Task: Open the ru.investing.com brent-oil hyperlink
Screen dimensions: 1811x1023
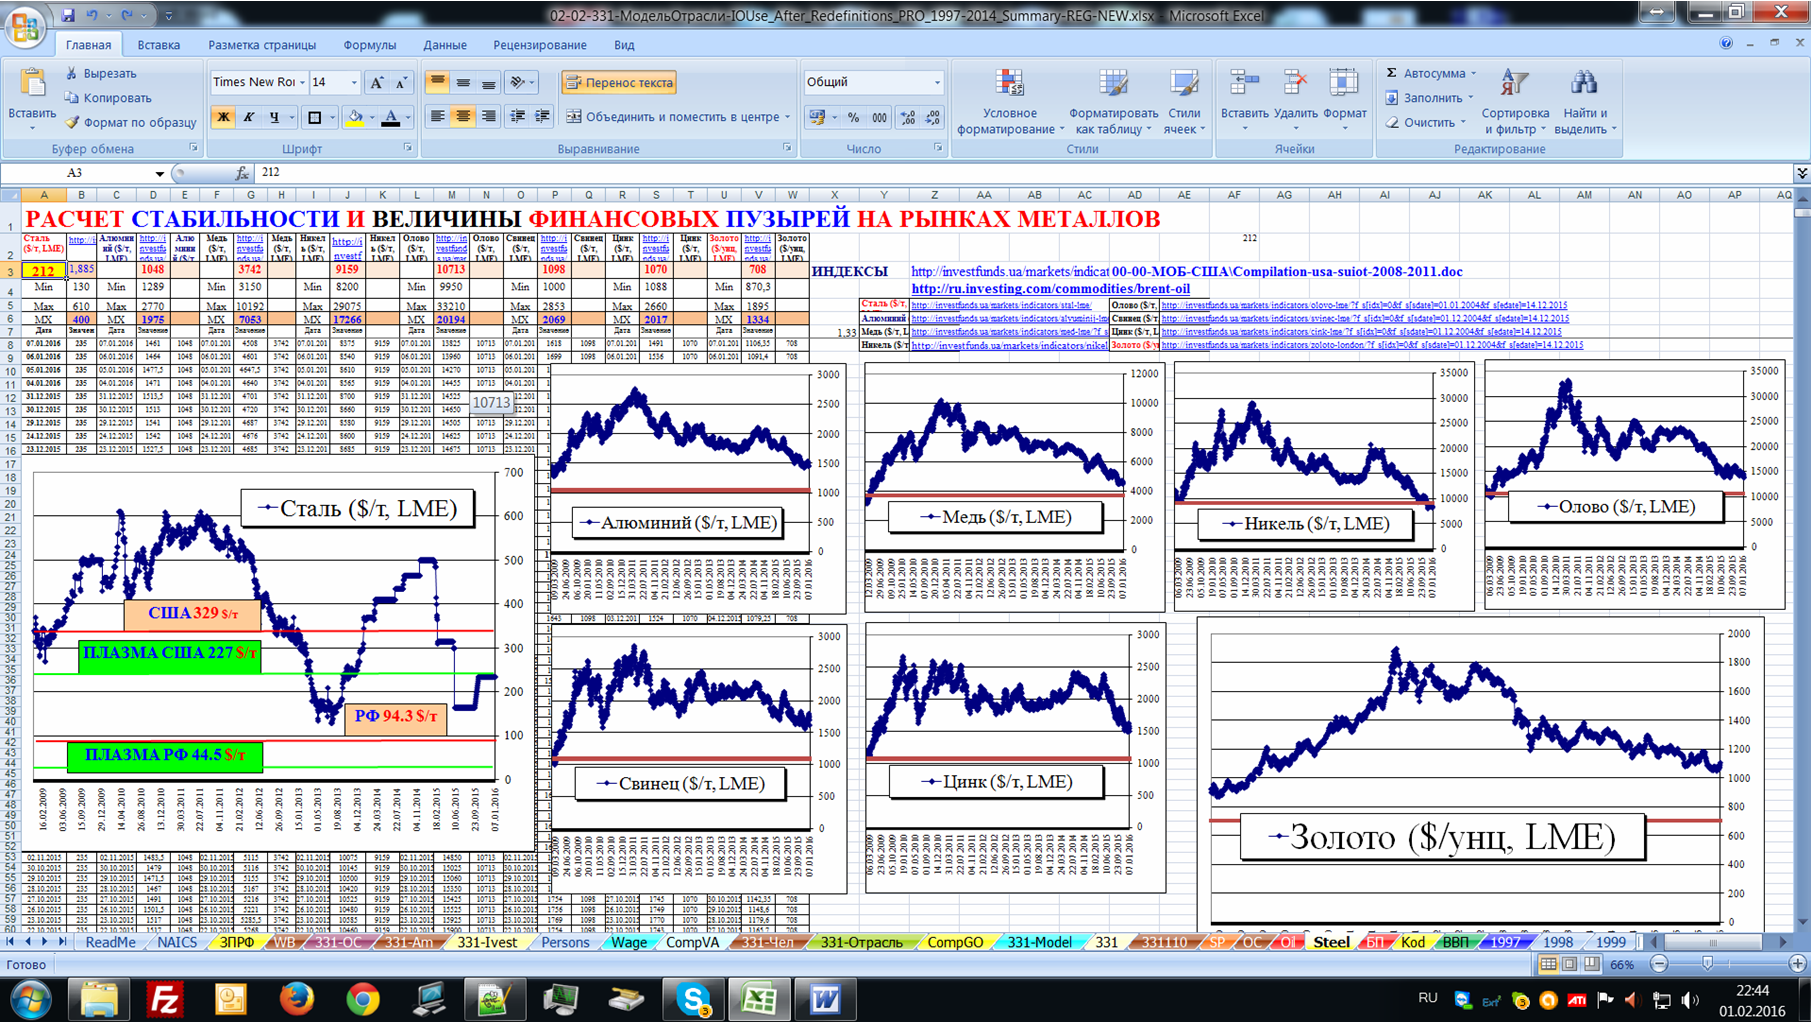Action: (x=1050, y=289)
